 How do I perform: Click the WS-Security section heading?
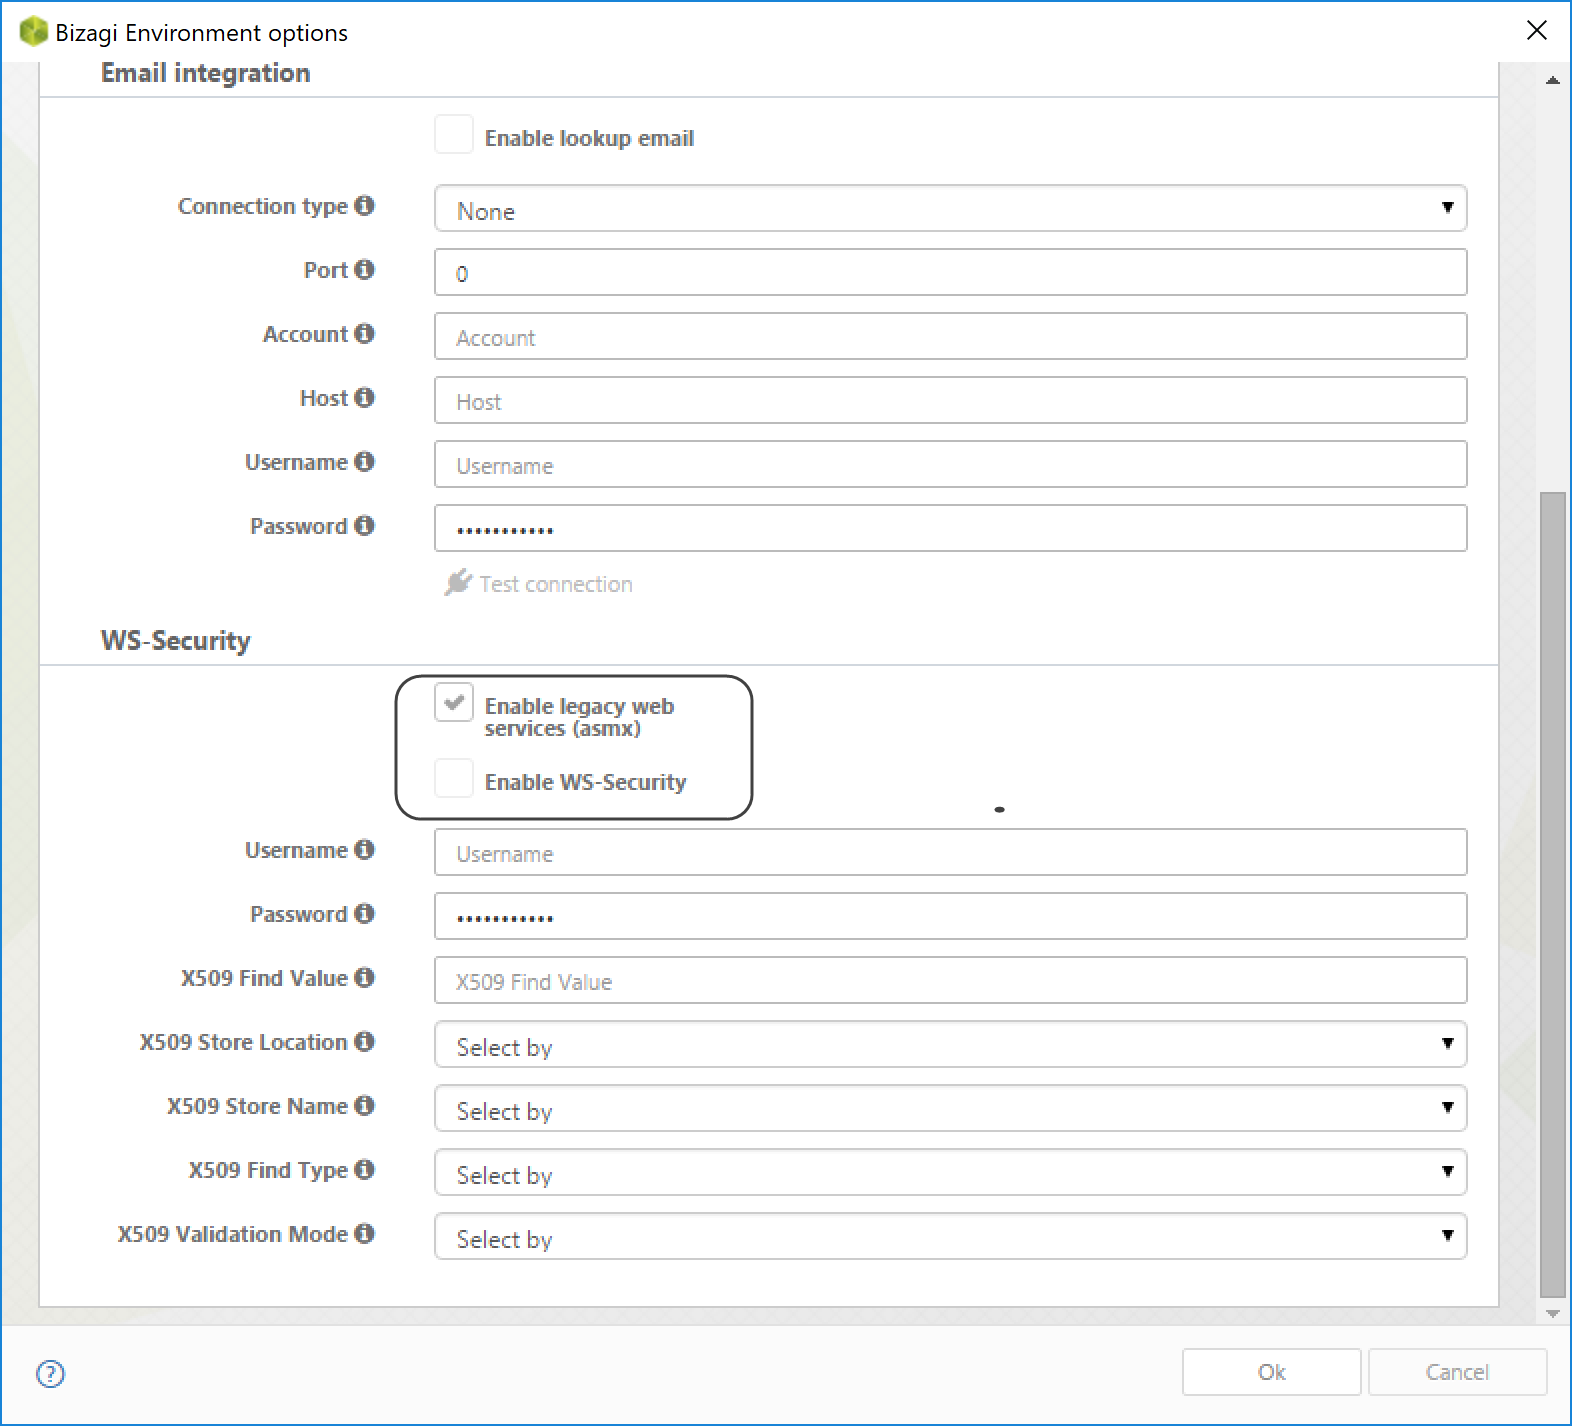[175, 641]
